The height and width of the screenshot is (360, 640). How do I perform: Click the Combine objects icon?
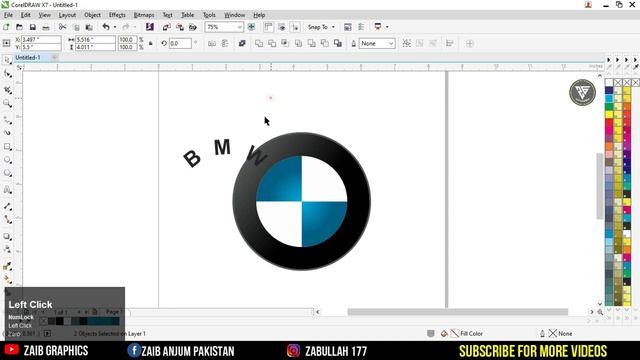[242, 43]
